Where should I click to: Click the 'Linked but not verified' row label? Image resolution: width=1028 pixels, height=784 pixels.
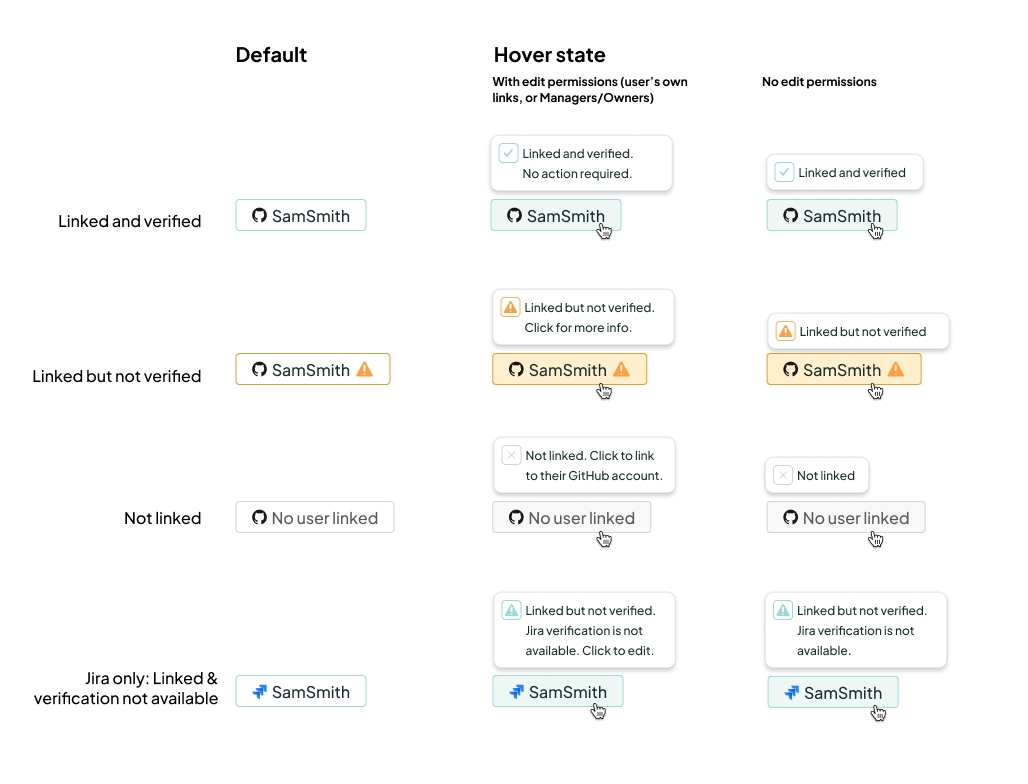(x=117, y=376)
